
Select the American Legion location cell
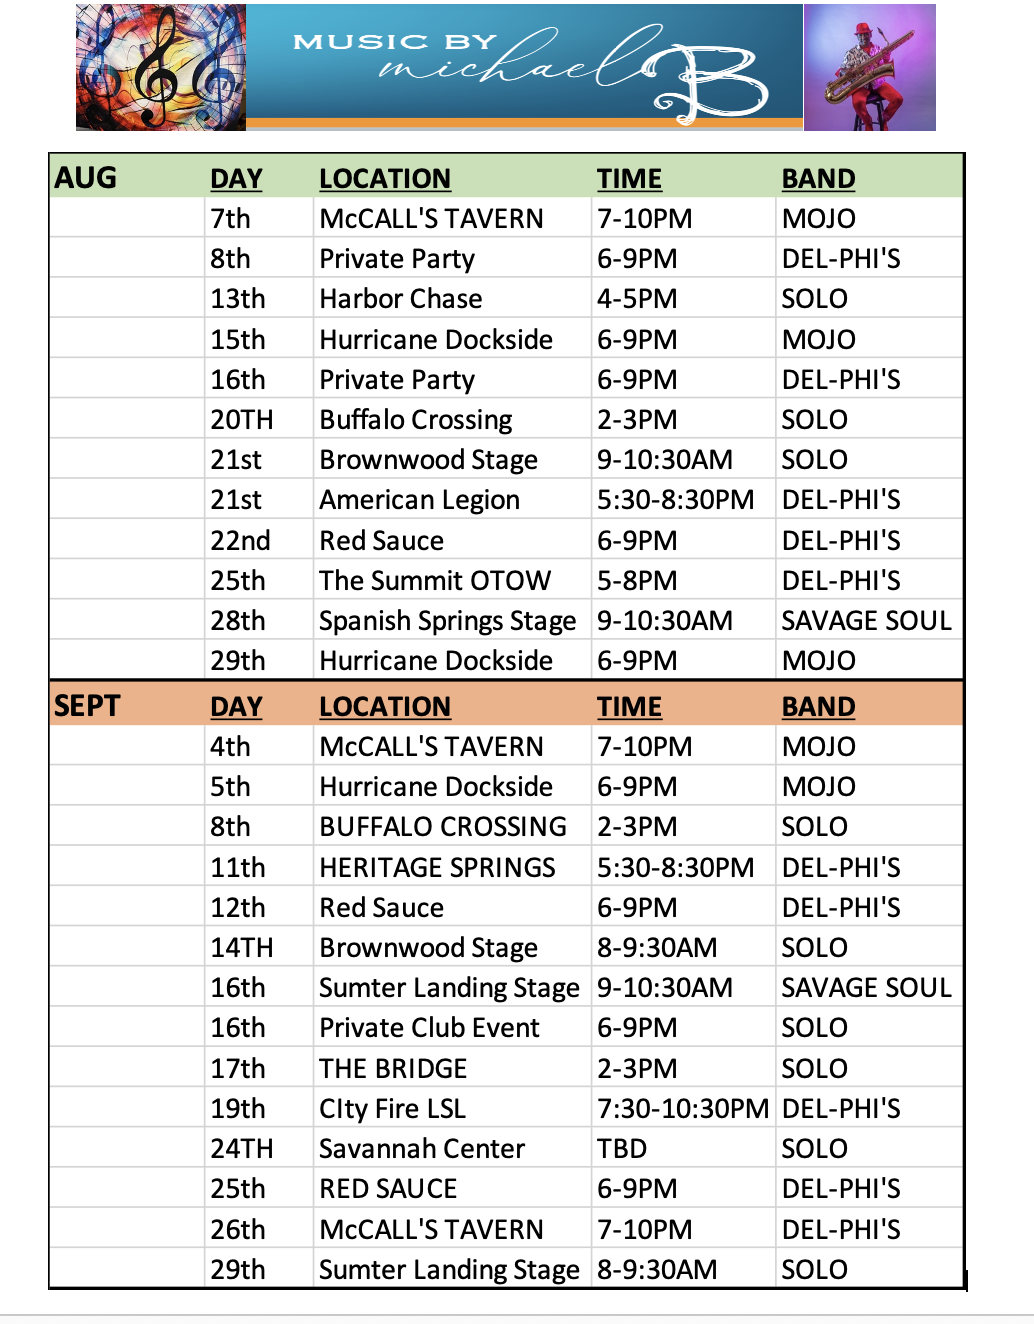452,500
